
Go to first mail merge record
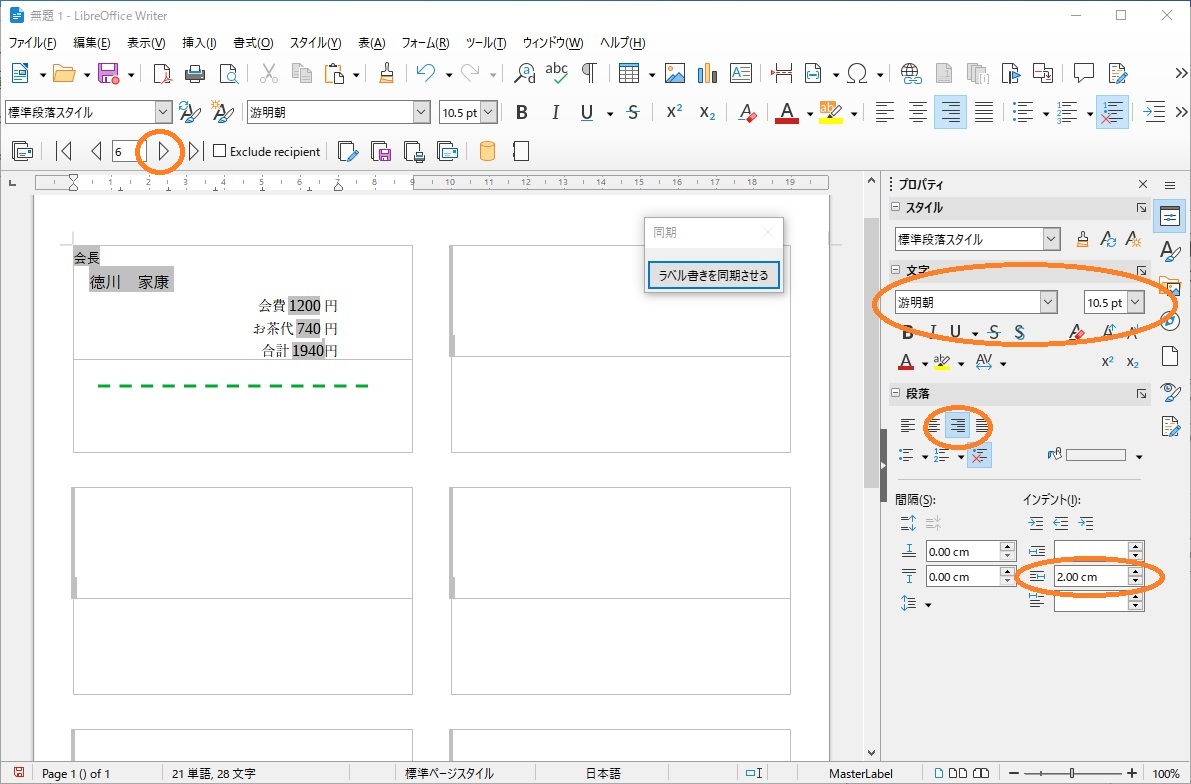(x=65, y=151)
